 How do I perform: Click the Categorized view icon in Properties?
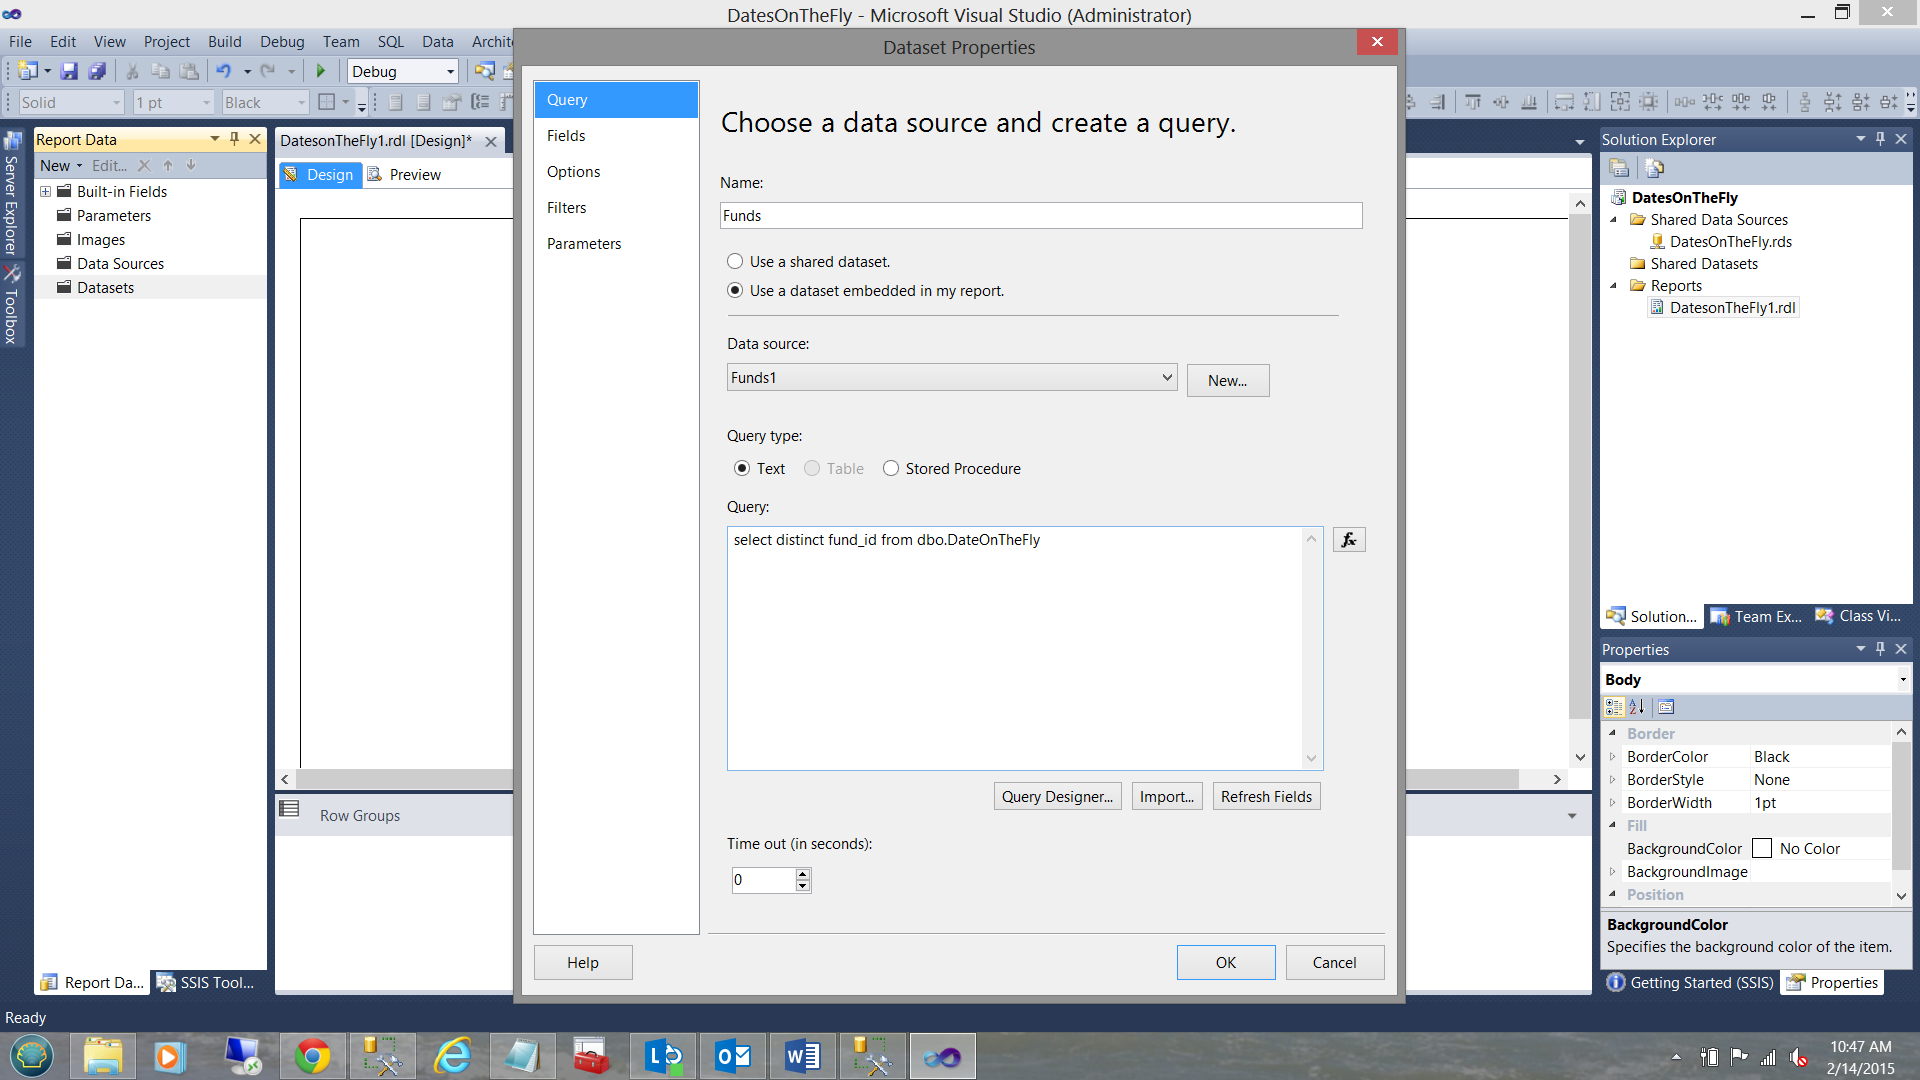coord(1613,707)
